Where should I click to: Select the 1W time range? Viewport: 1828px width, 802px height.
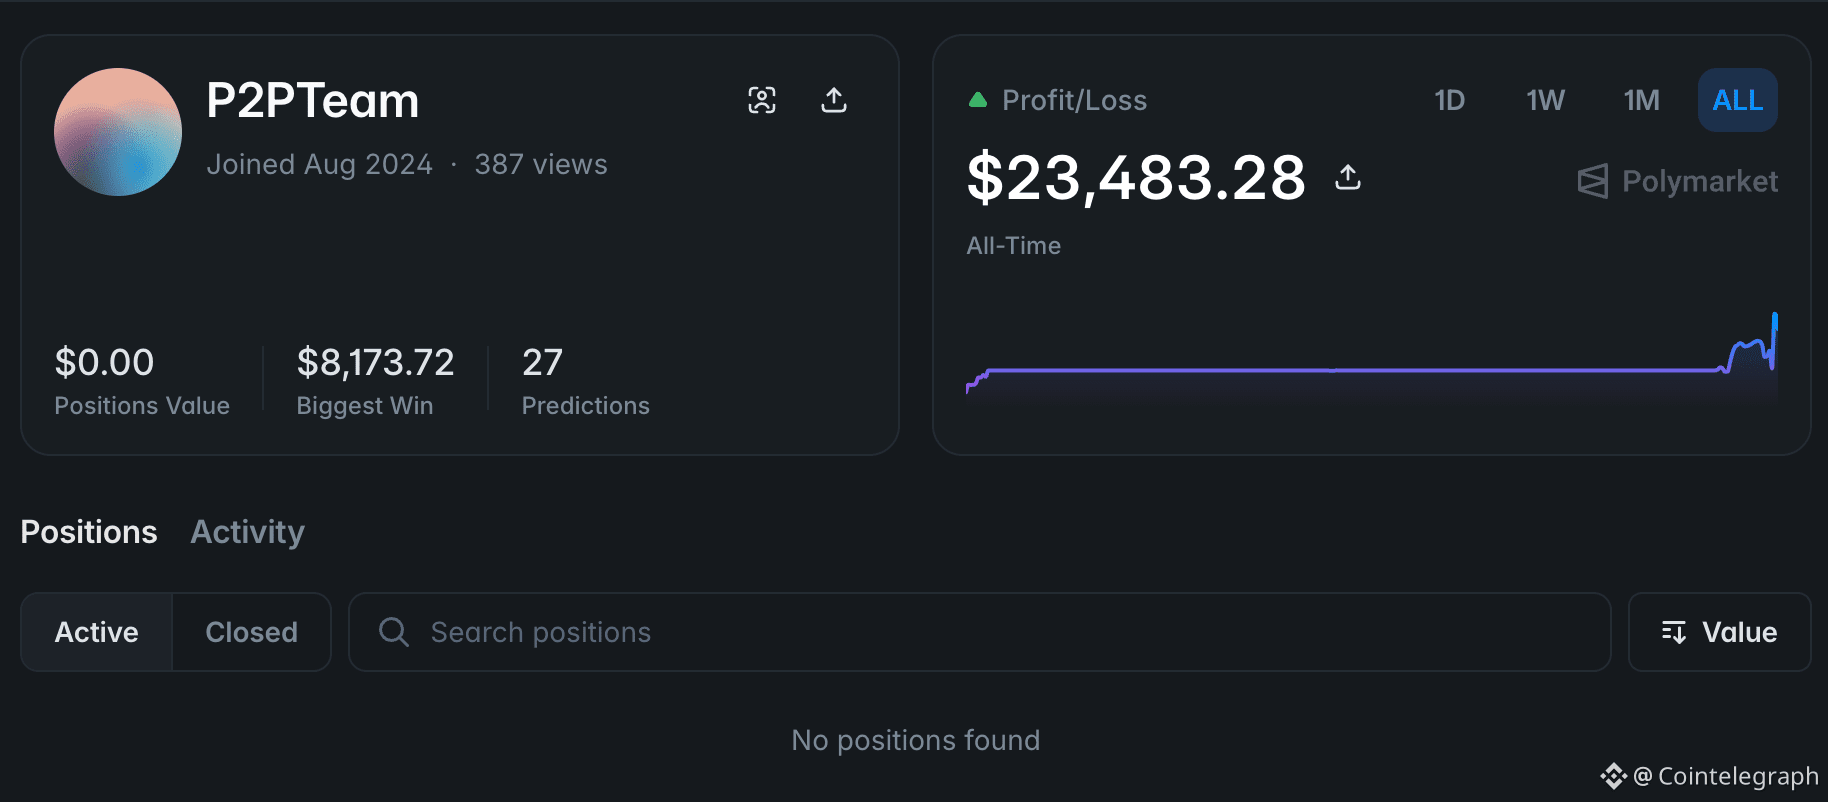tap(1545, 100)
